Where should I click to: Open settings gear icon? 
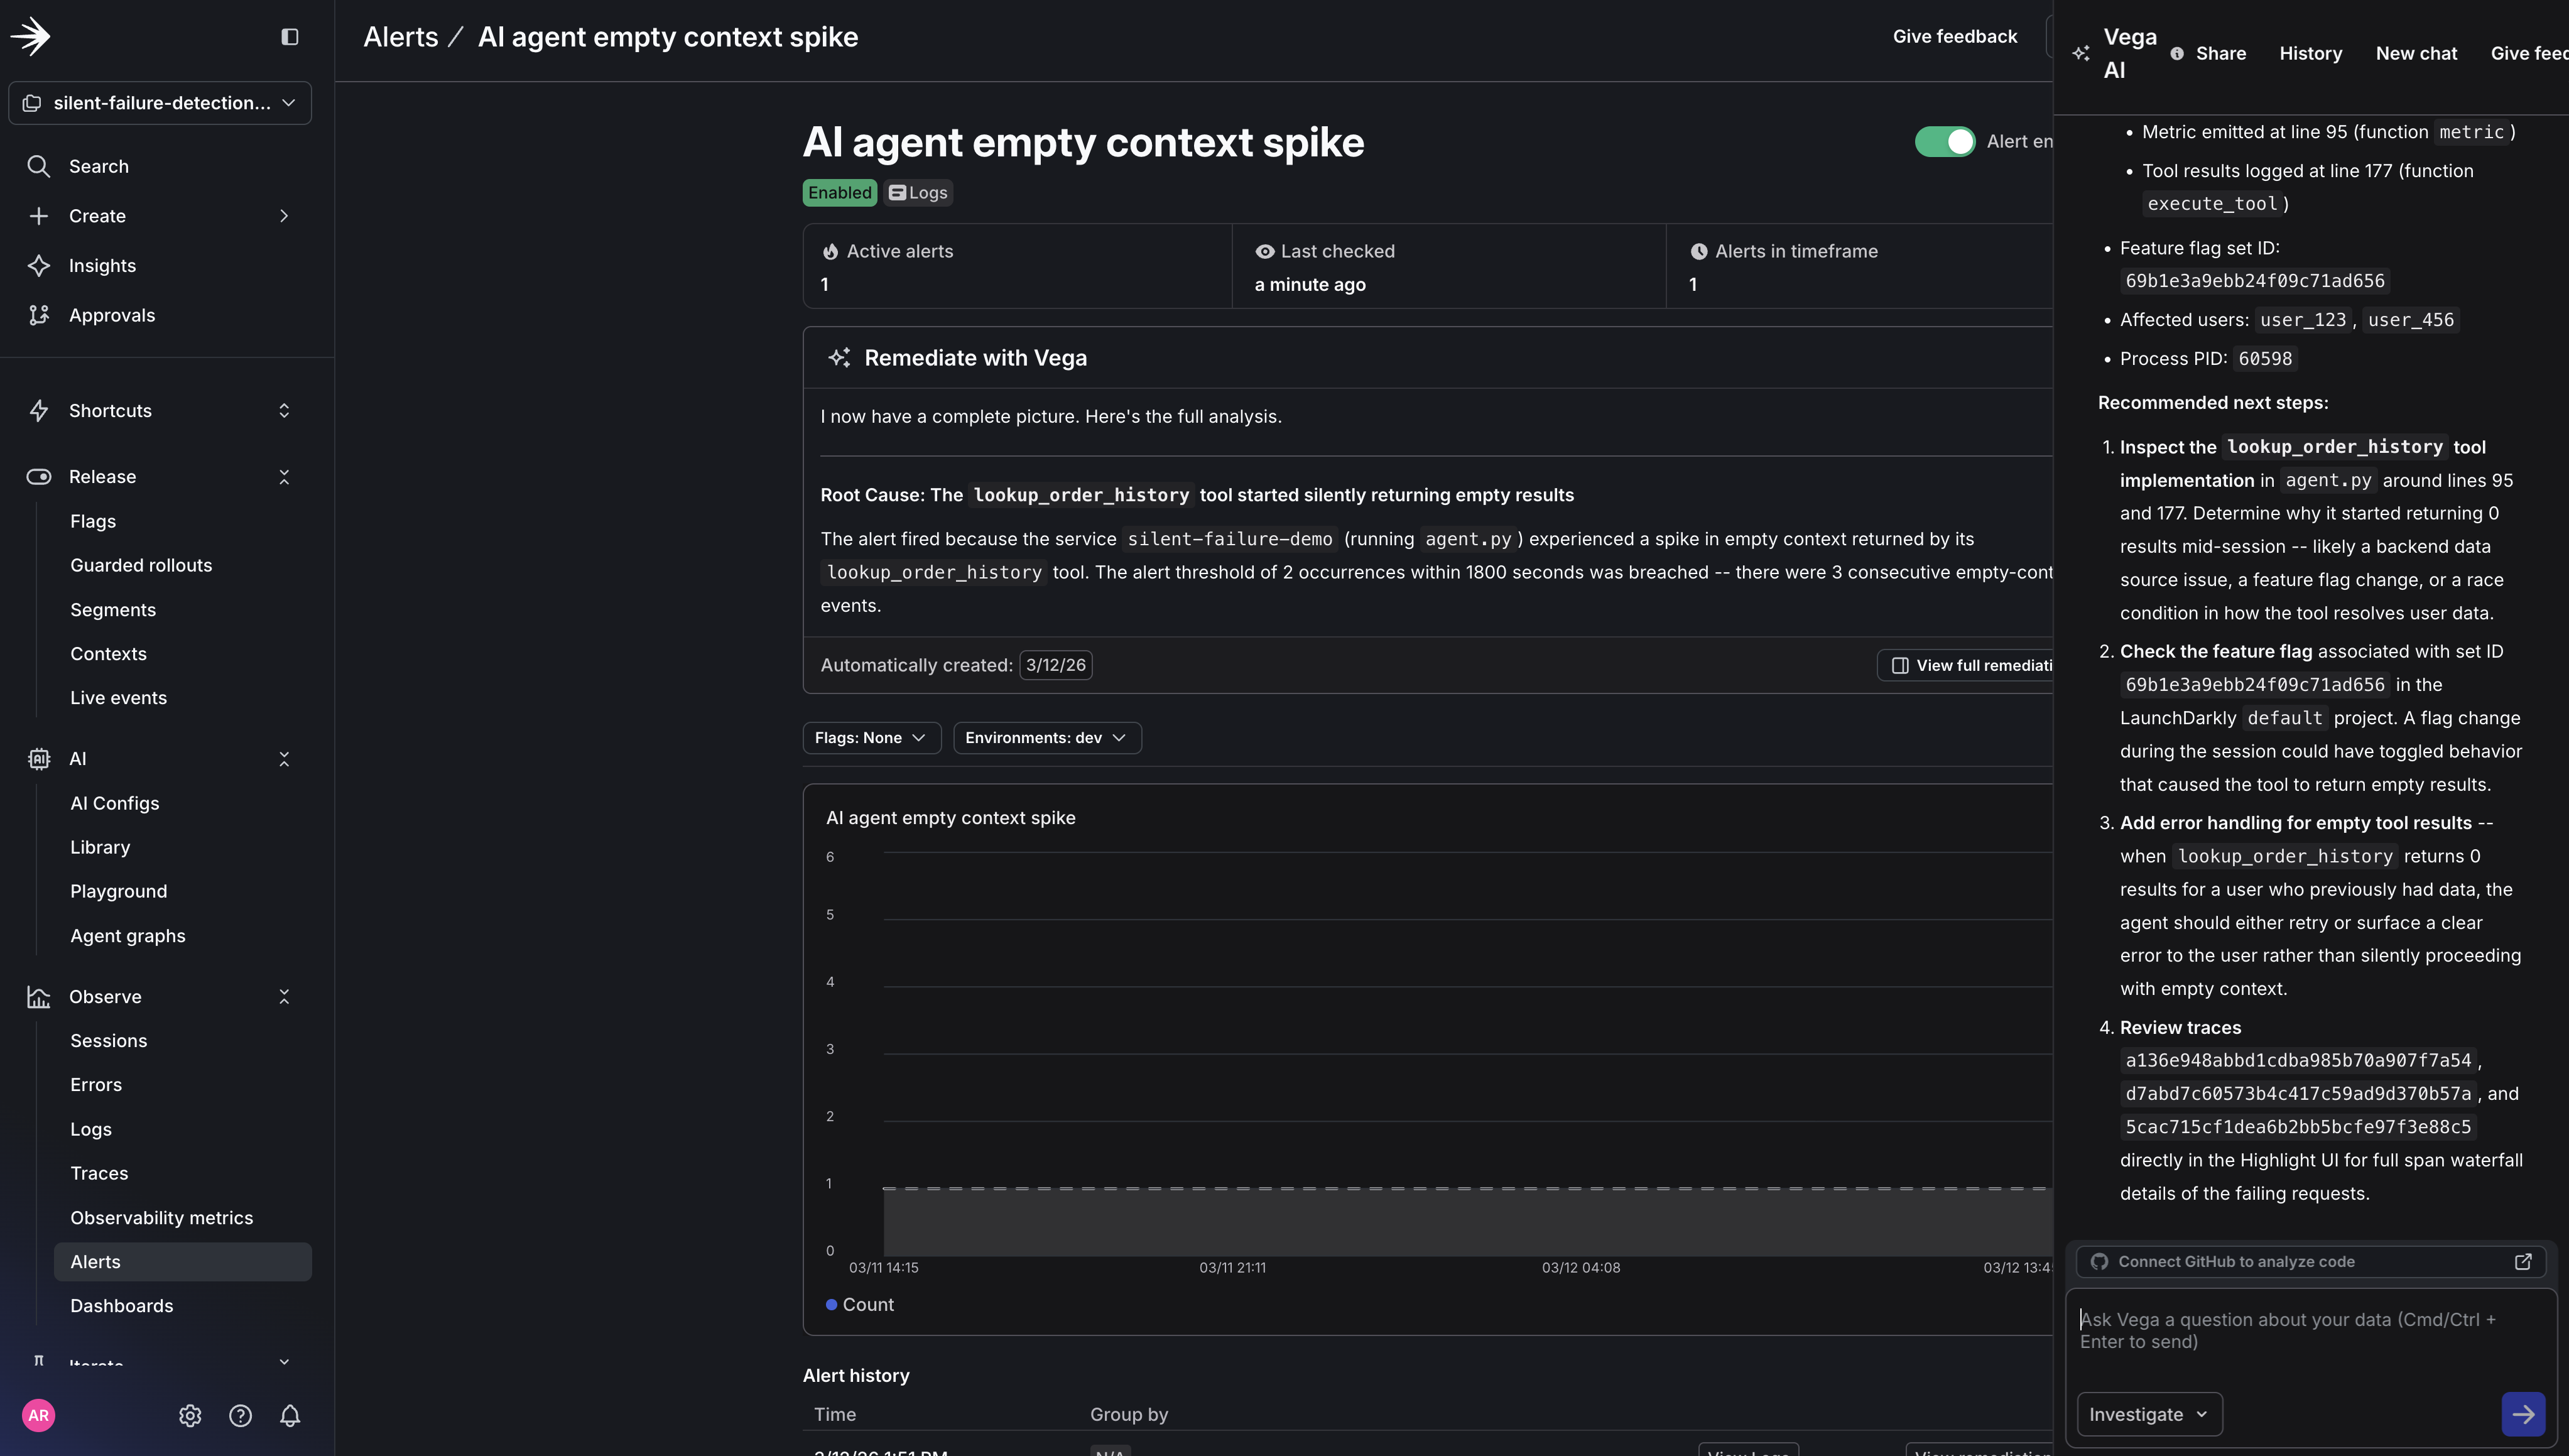pos(190,1416)
